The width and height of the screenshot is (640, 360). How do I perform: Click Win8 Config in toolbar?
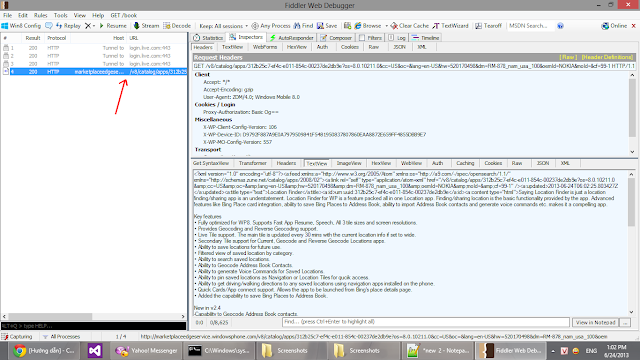(x=21, y=26)
